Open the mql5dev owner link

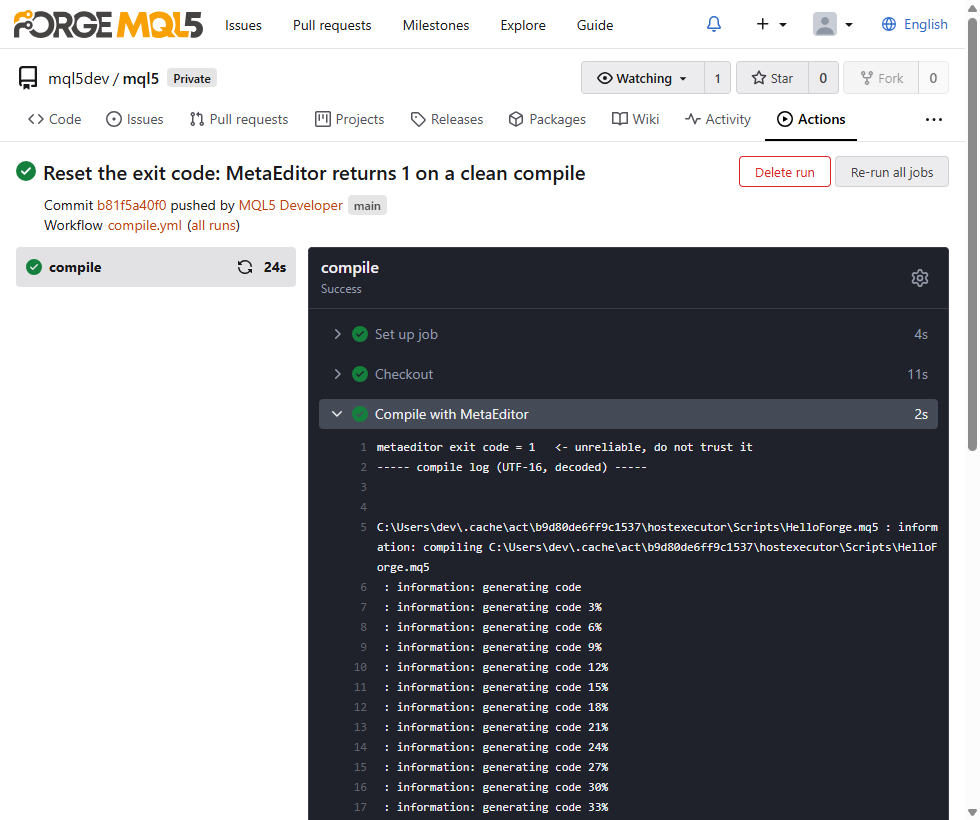pyautogui.click(x=79, y=79)
